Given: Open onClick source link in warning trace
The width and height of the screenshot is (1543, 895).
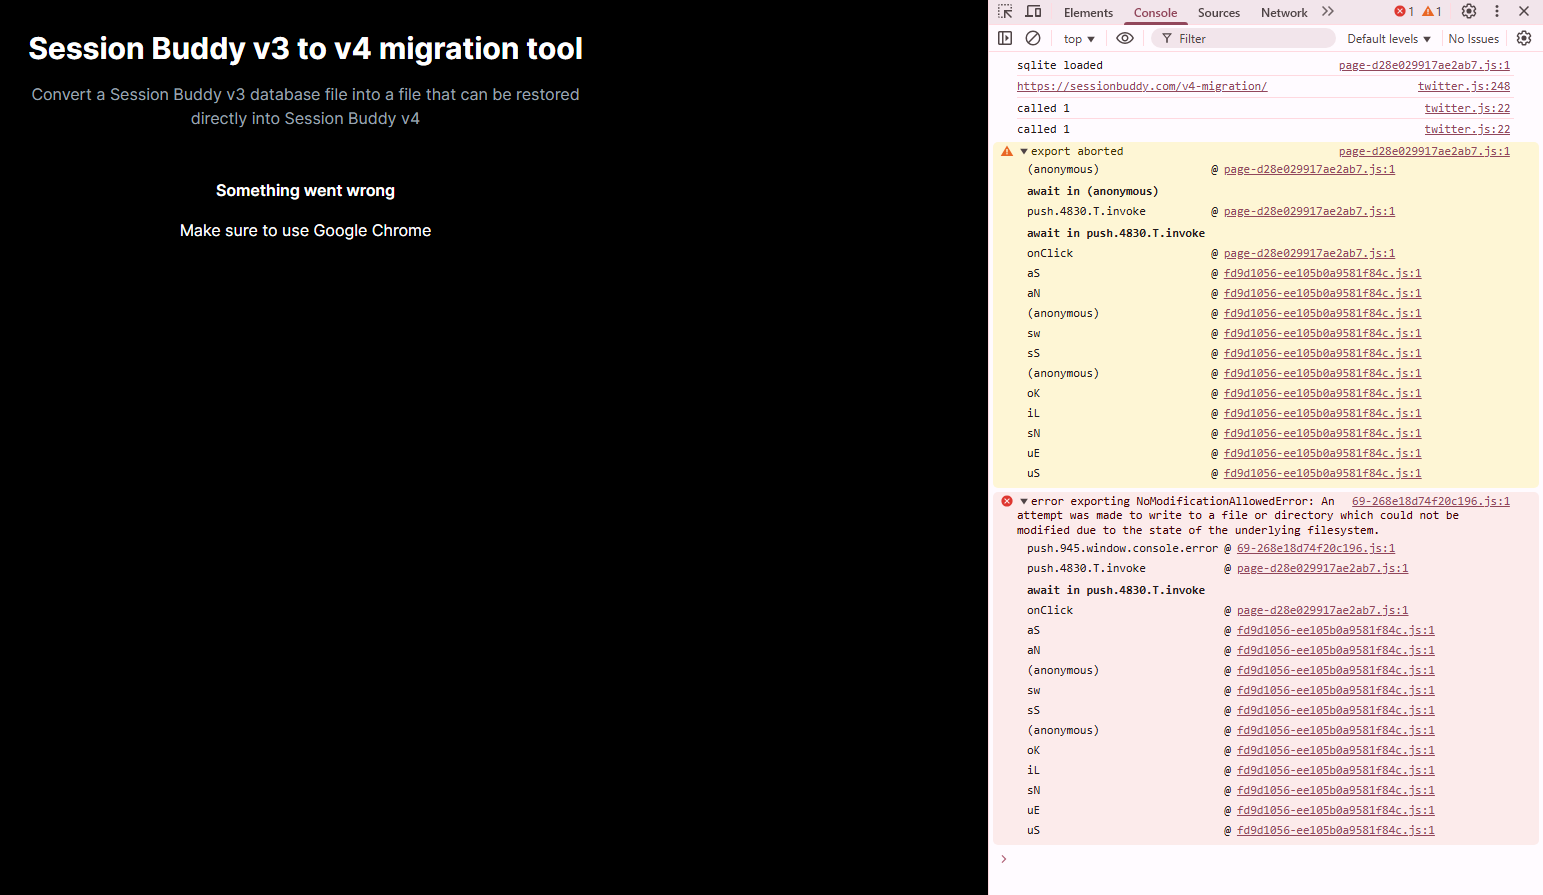Looking at the screenshot, I should [1309, 253].
